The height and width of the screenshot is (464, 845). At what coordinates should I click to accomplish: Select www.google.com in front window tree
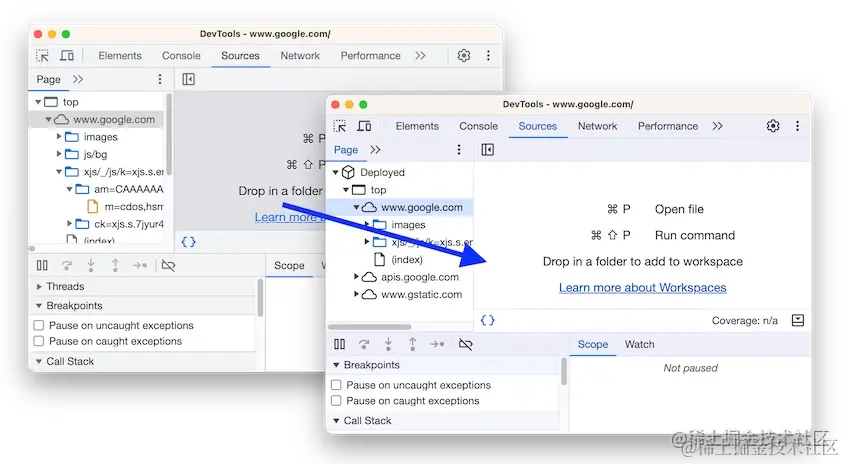(x=421, y=207)
